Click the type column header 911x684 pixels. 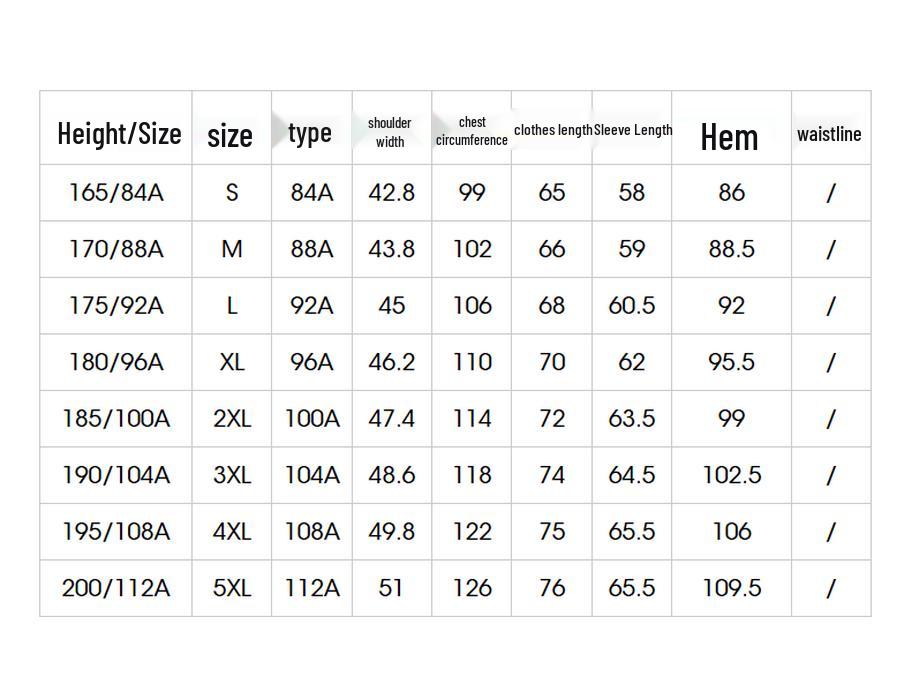[x=310, y=132]
